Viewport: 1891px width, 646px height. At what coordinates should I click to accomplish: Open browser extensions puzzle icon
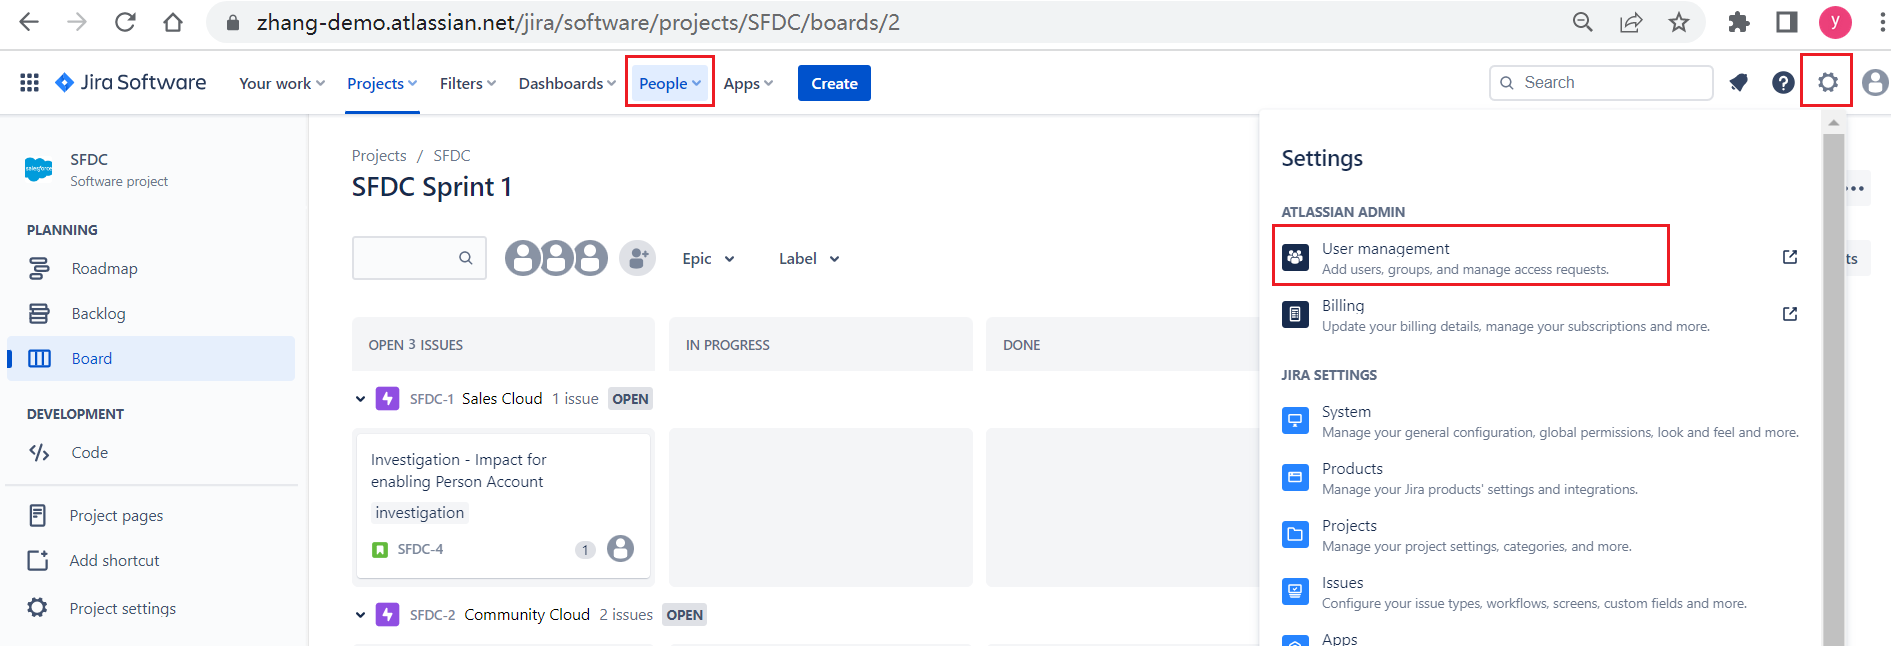[x=1739, y=22]
